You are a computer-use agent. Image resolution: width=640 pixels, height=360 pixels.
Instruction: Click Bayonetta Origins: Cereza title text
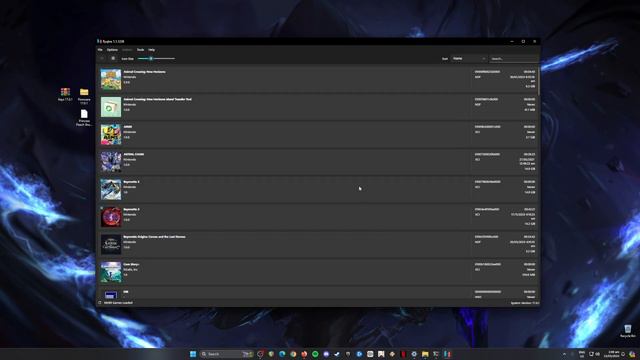(x=154, y=237)
